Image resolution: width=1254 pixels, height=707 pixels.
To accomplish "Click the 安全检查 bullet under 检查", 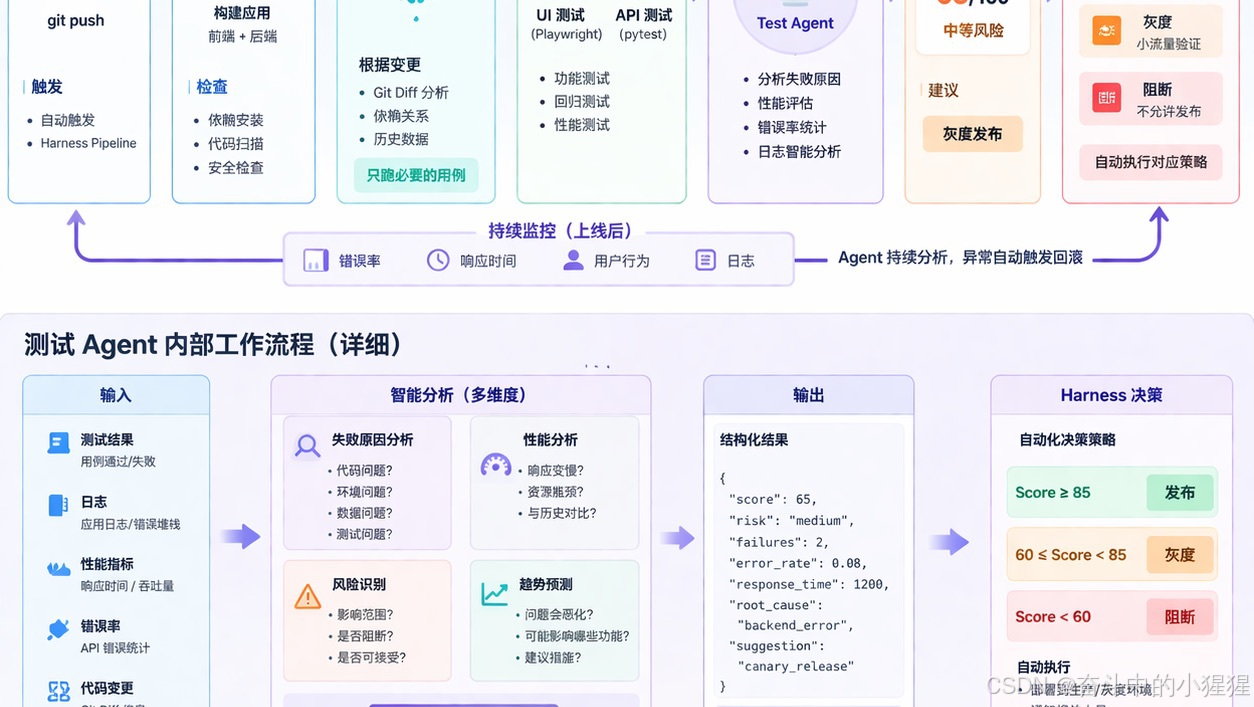I will coord(236,168).
